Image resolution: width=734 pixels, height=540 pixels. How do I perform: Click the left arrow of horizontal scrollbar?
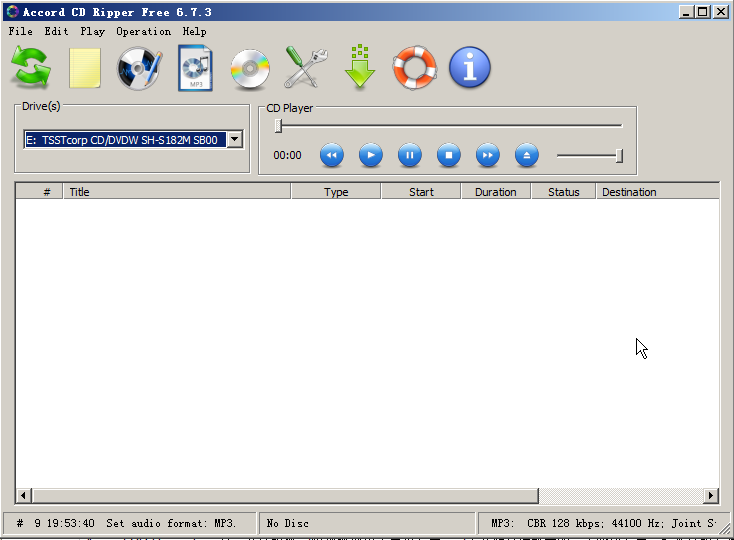tap(24, 495)
